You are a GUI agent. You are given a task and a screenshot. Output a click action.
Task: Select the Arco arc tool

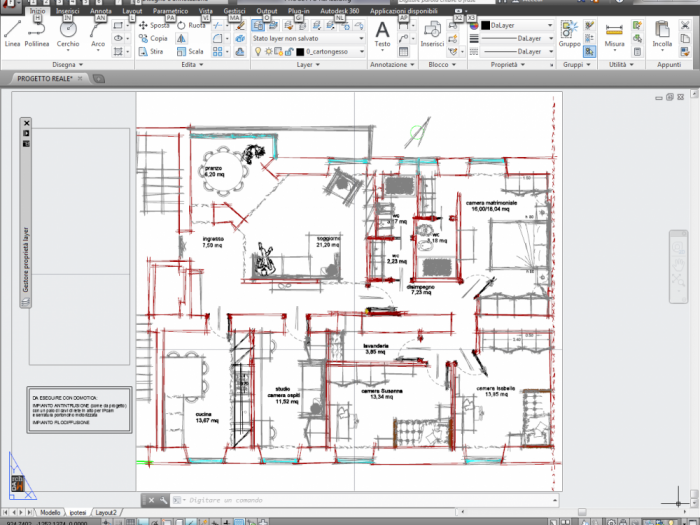click(x=98, y=35)
